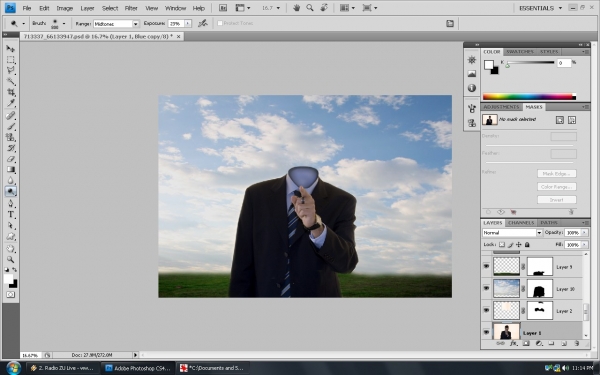600x375 pixels.
Task: Hide Layer 10 visibility eye
Action: point(486,288)
